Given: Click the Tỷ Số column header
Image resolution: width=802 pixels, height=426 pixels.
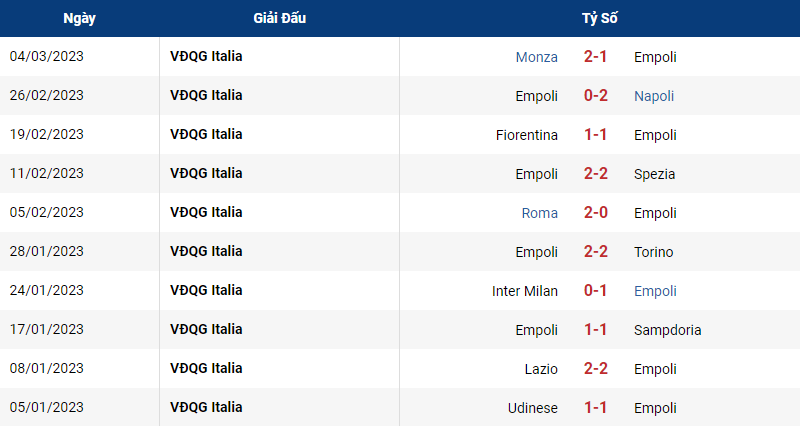Looking at the screenshot, I should pos(599,18).
